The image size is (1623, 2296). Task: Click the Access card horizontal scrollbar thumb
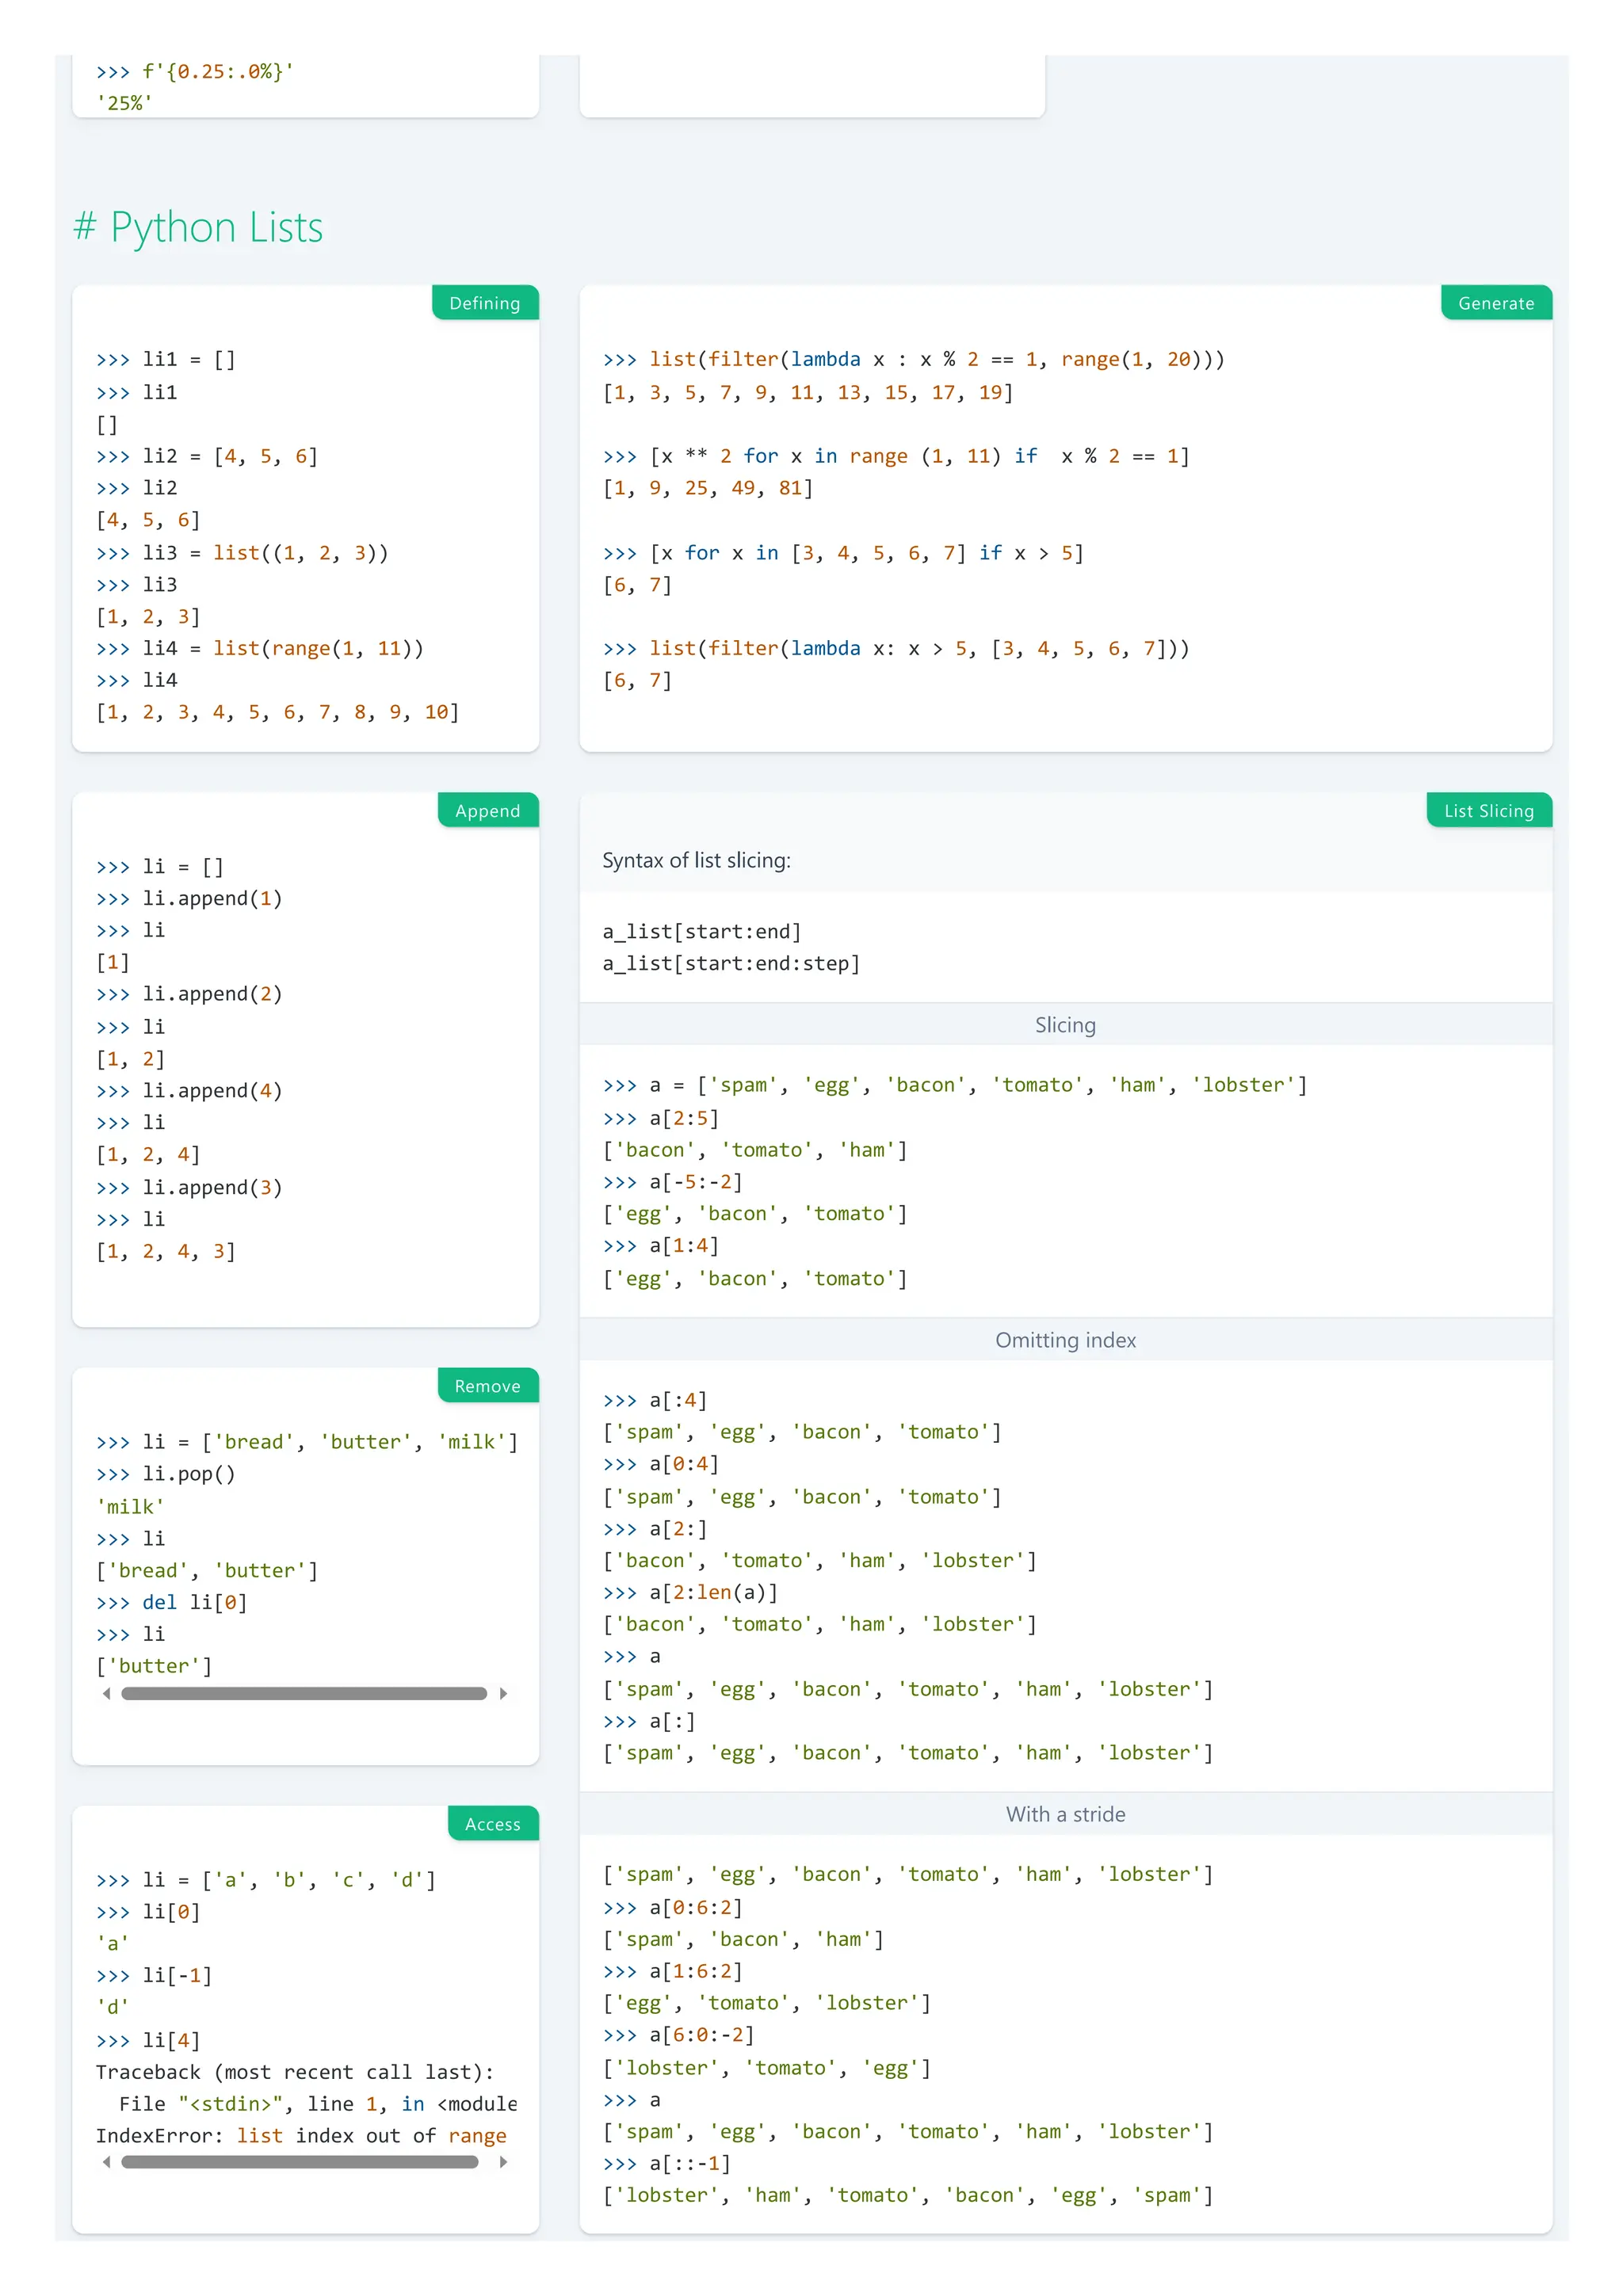299,2161
